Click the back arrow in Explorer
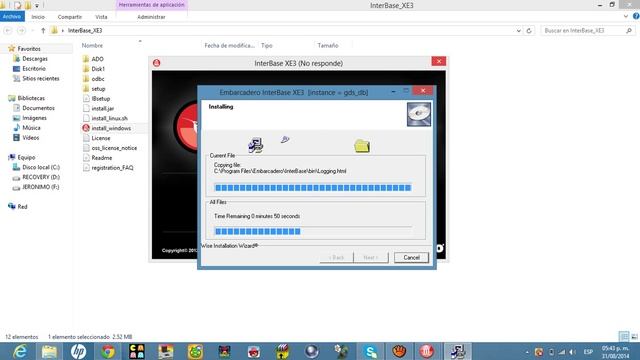Viewport: 640px width, 360px height. pyautogui.click(x=8, y=31)
